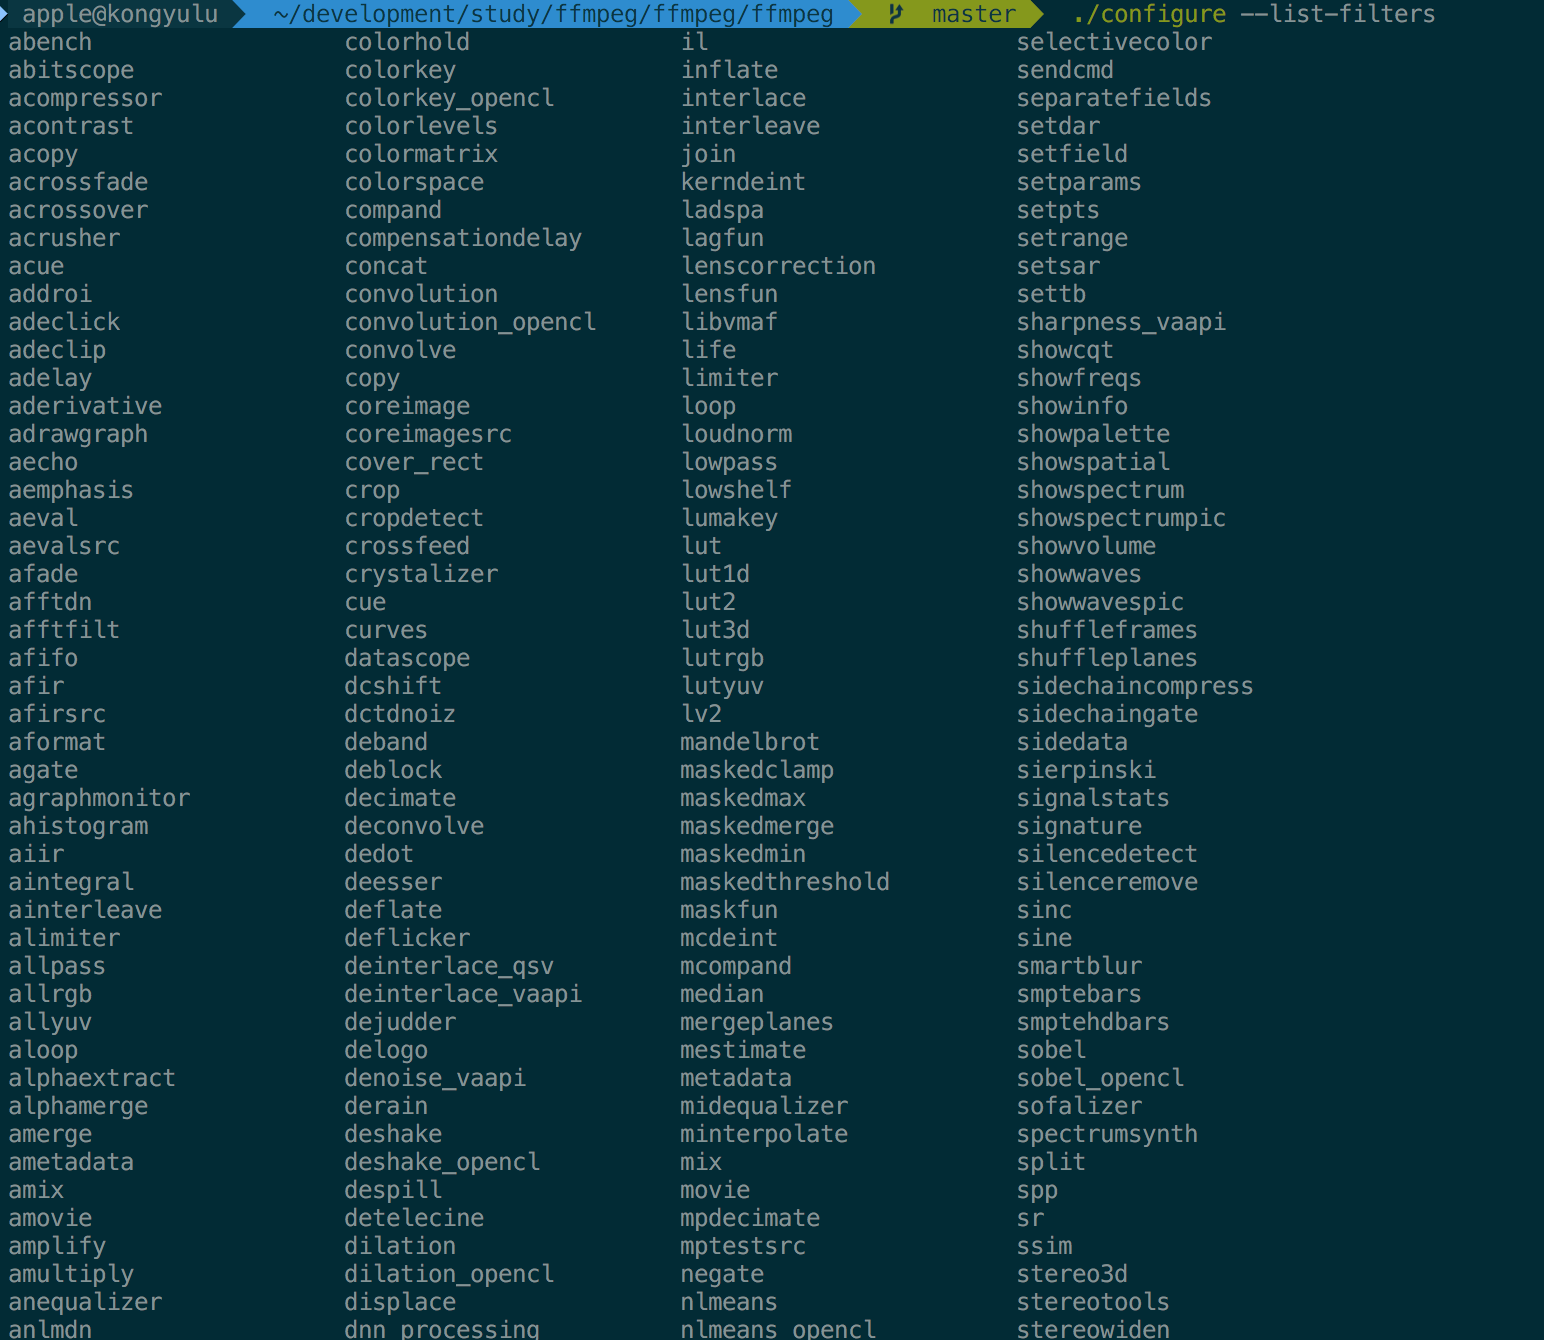Click the 'sierpinski' entry

(x=1086, y=770)
